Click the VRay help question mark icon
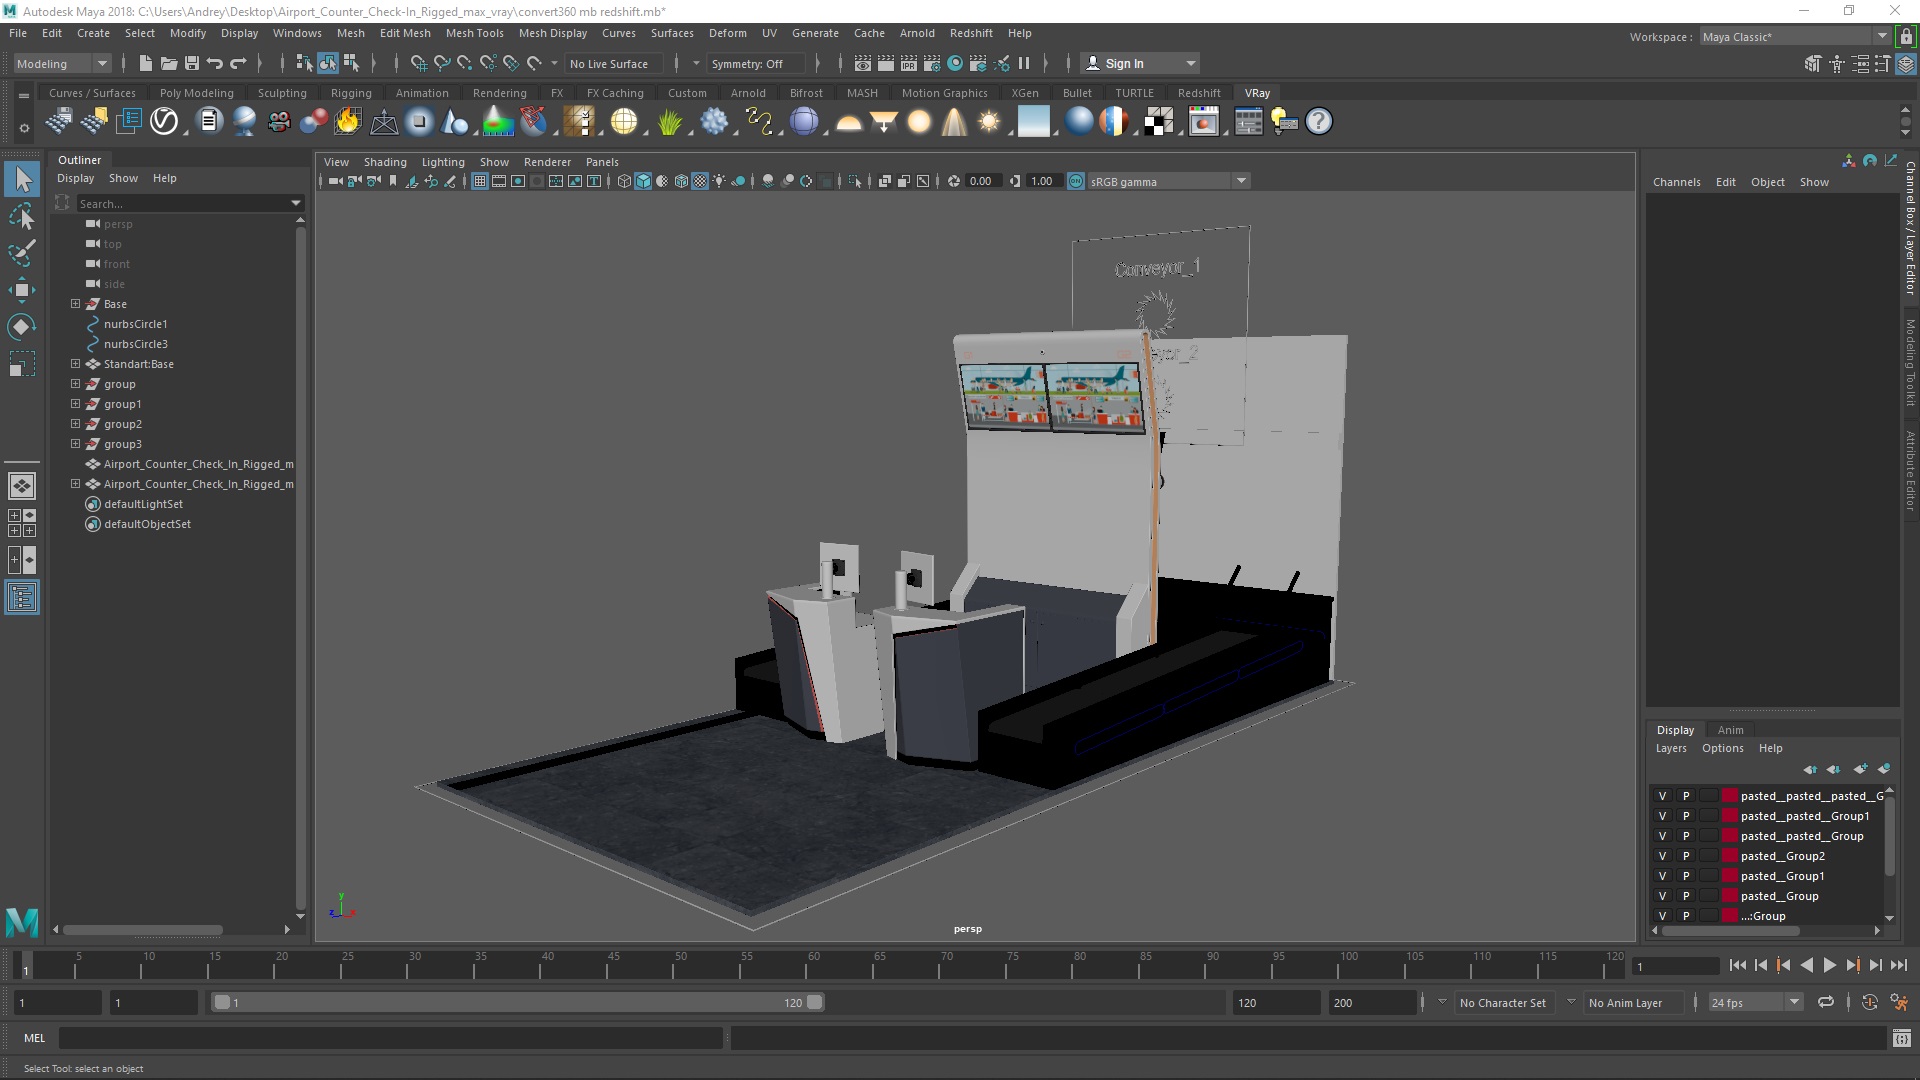The width and height of the screenshot is (1920, 1080). point(1319,122)
